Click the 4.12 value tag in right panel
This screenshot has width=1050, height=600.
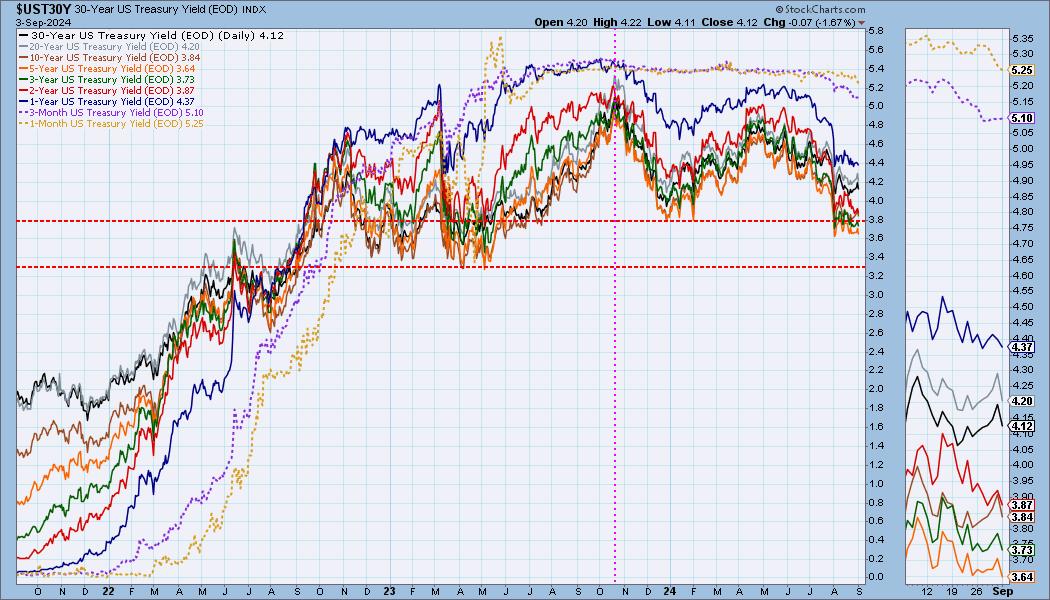point(1021,426)
